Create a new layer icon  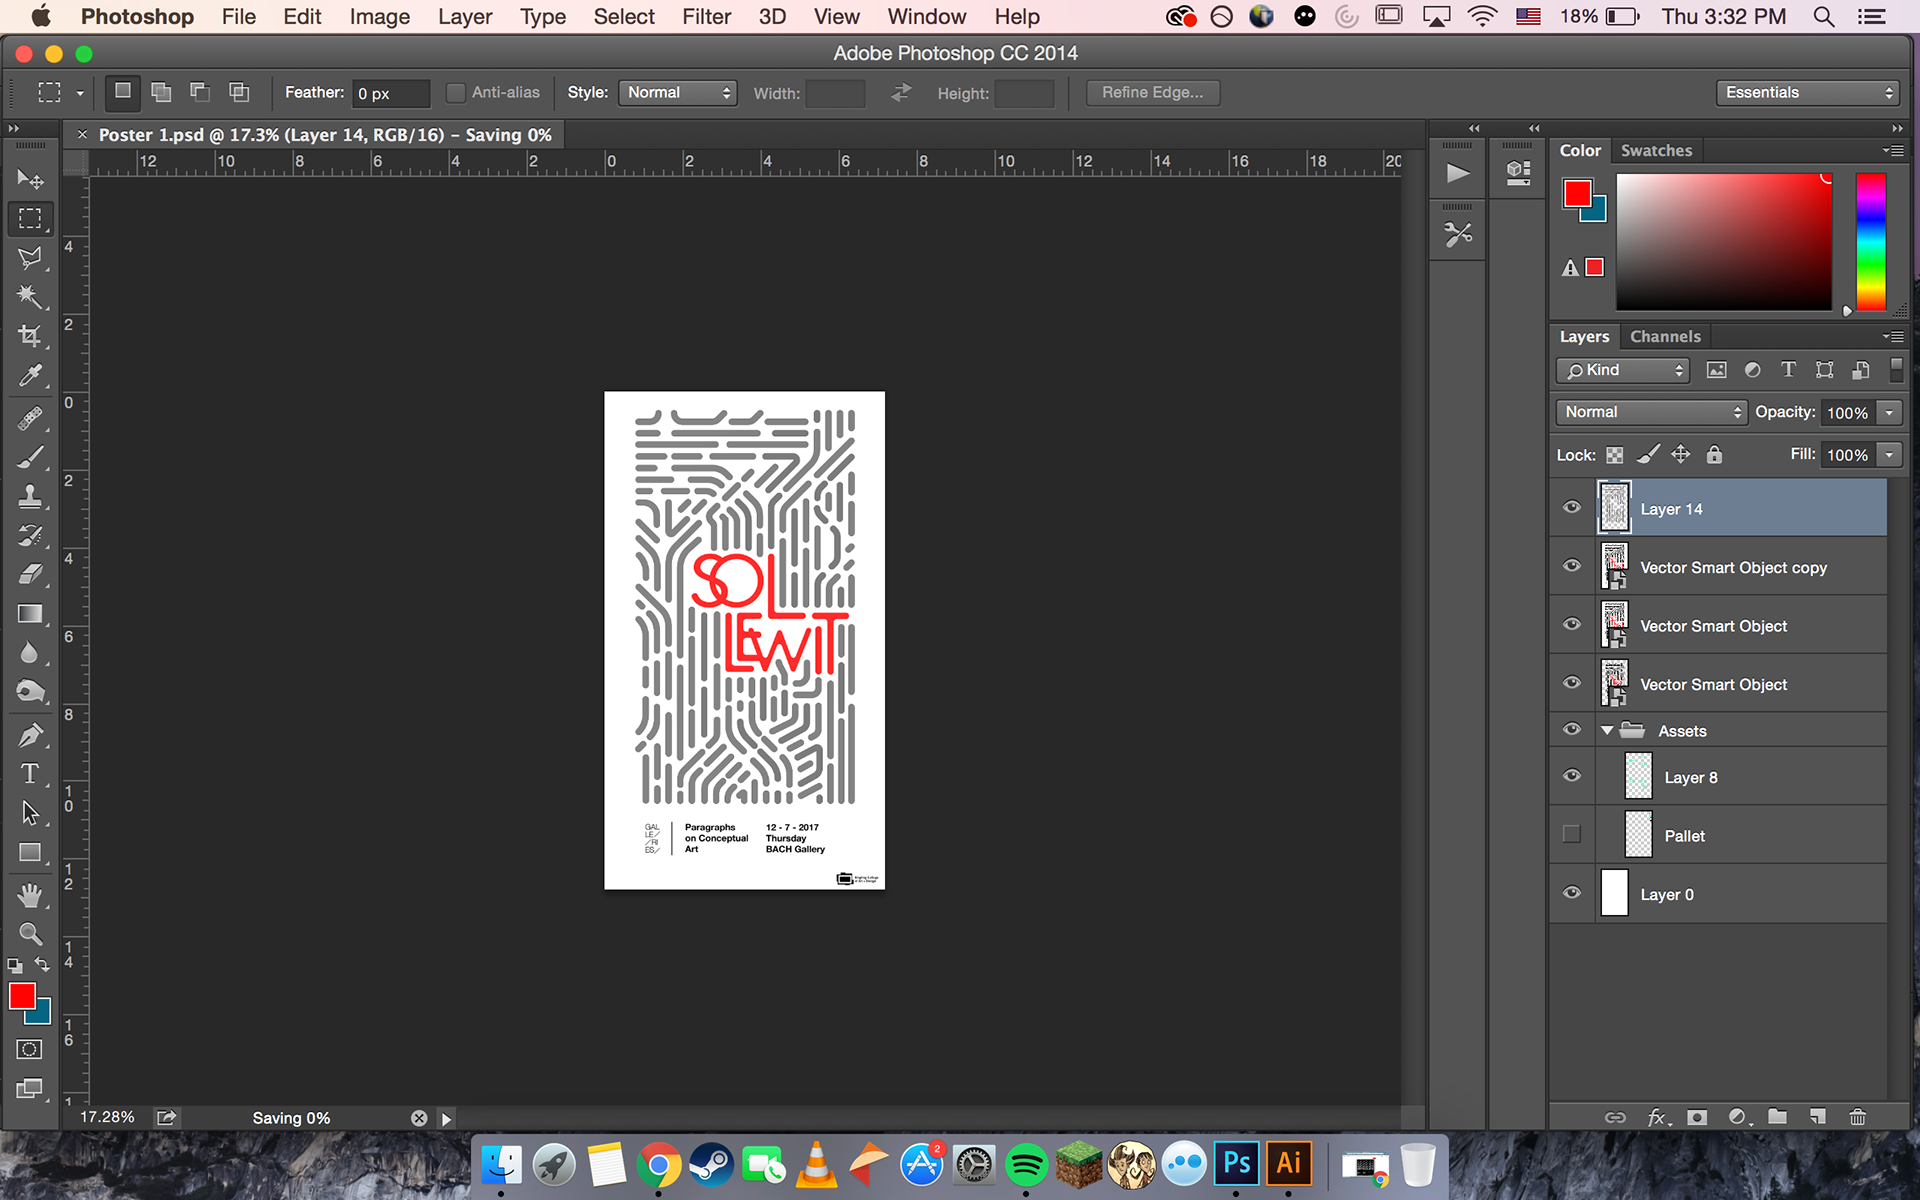[x=1817, y=1117]
